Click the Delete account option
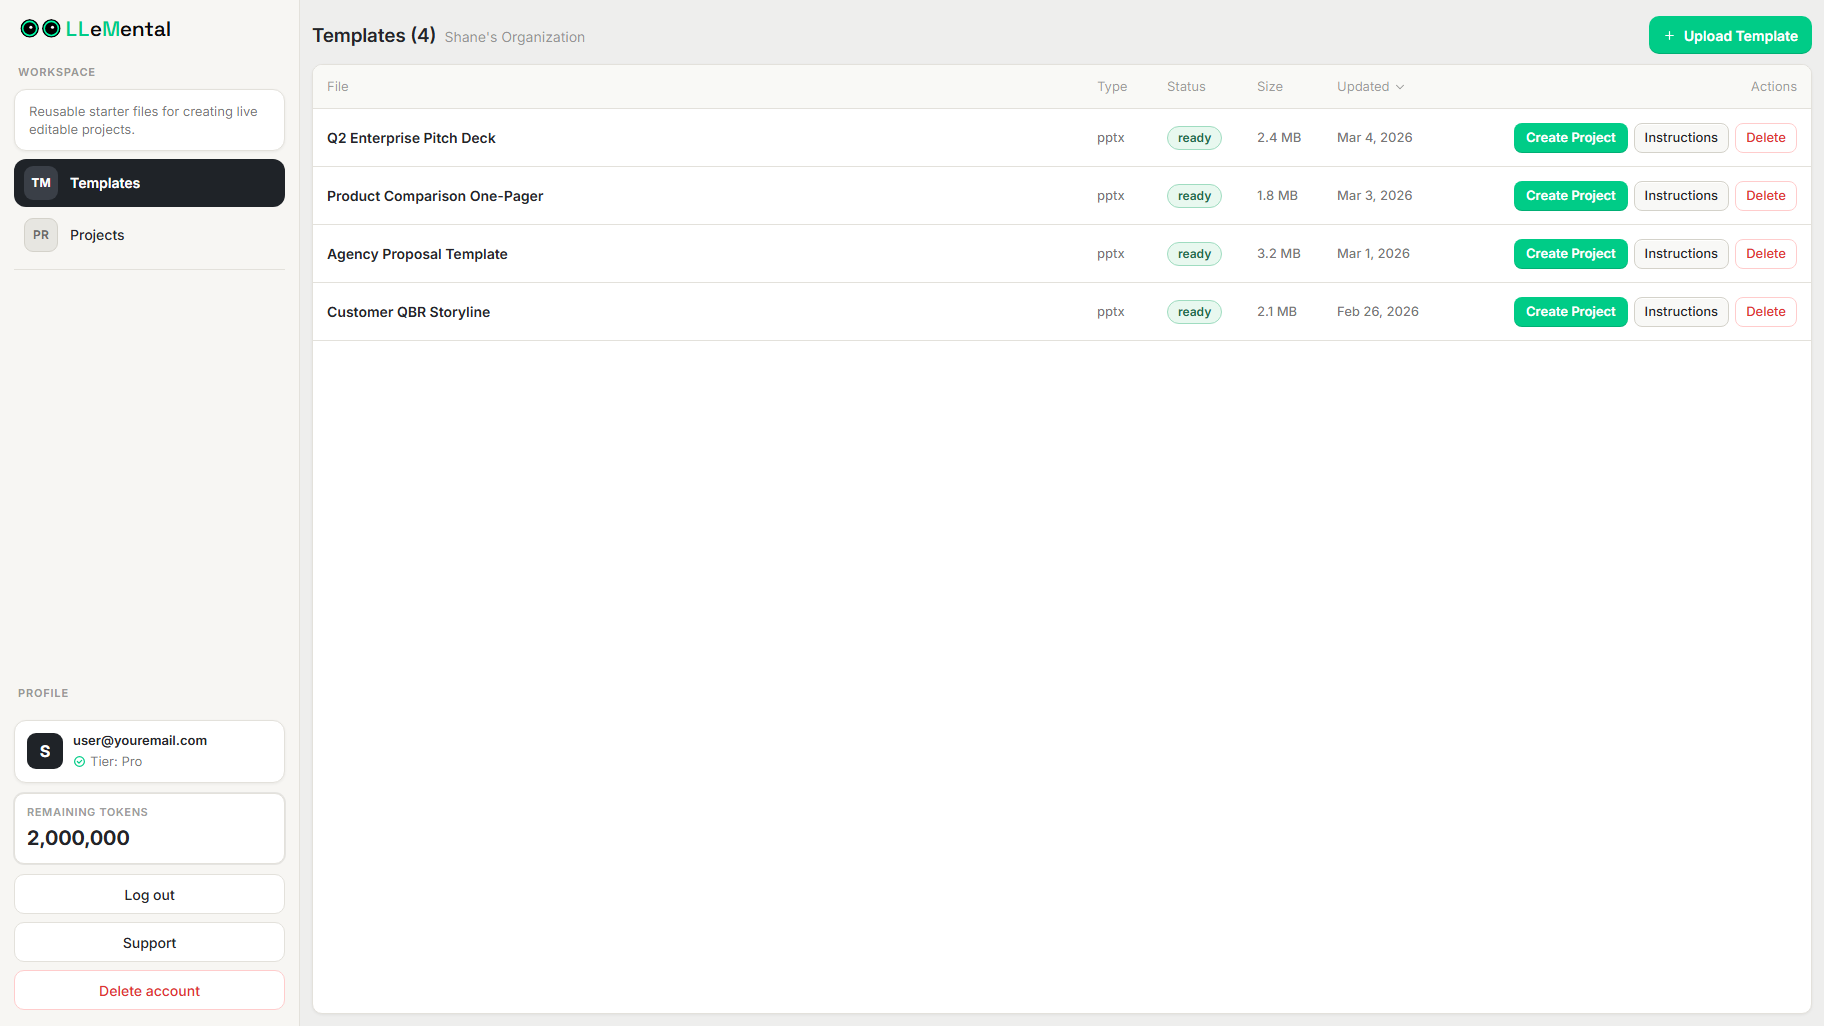1824x1026 pixels. pos(149,990)
